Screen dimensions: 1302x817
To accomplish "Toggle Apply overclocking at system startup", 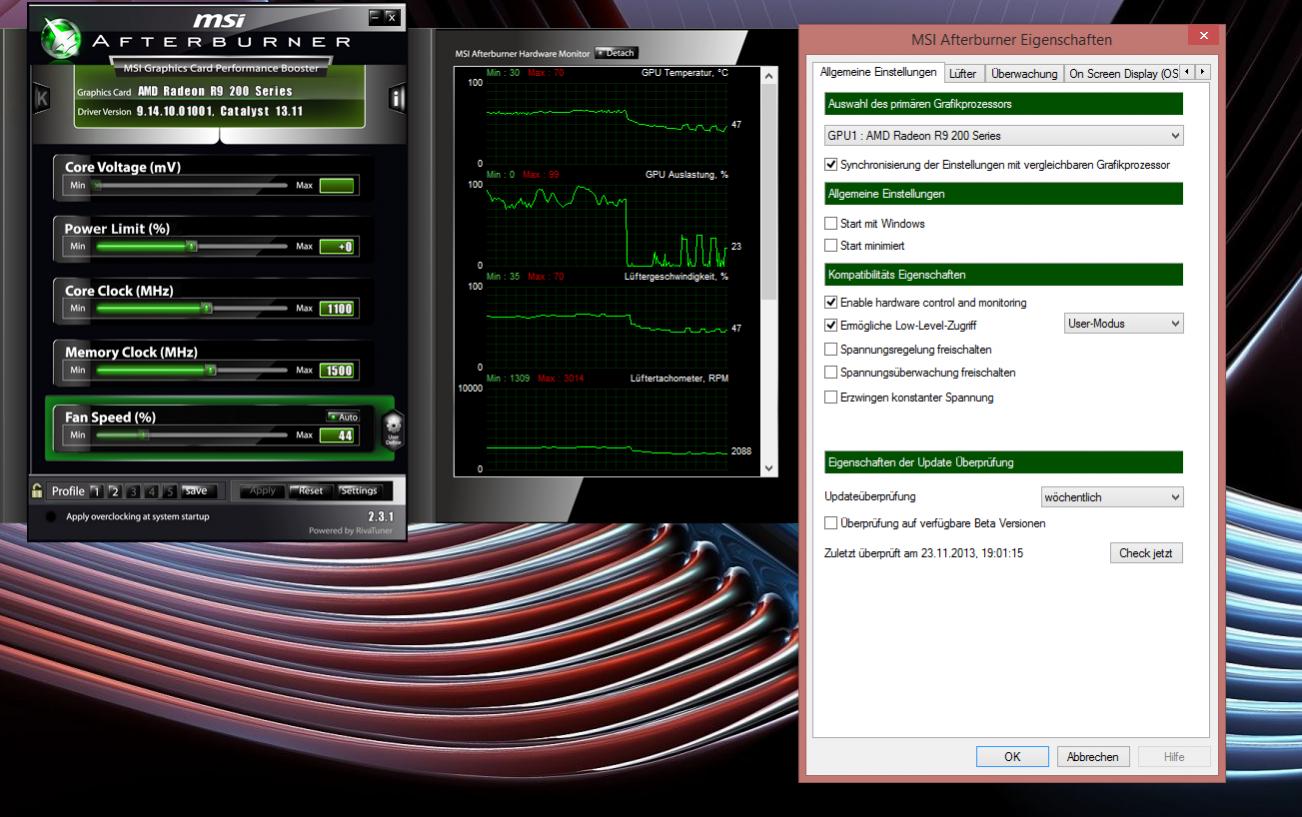I will click(51, 517).
